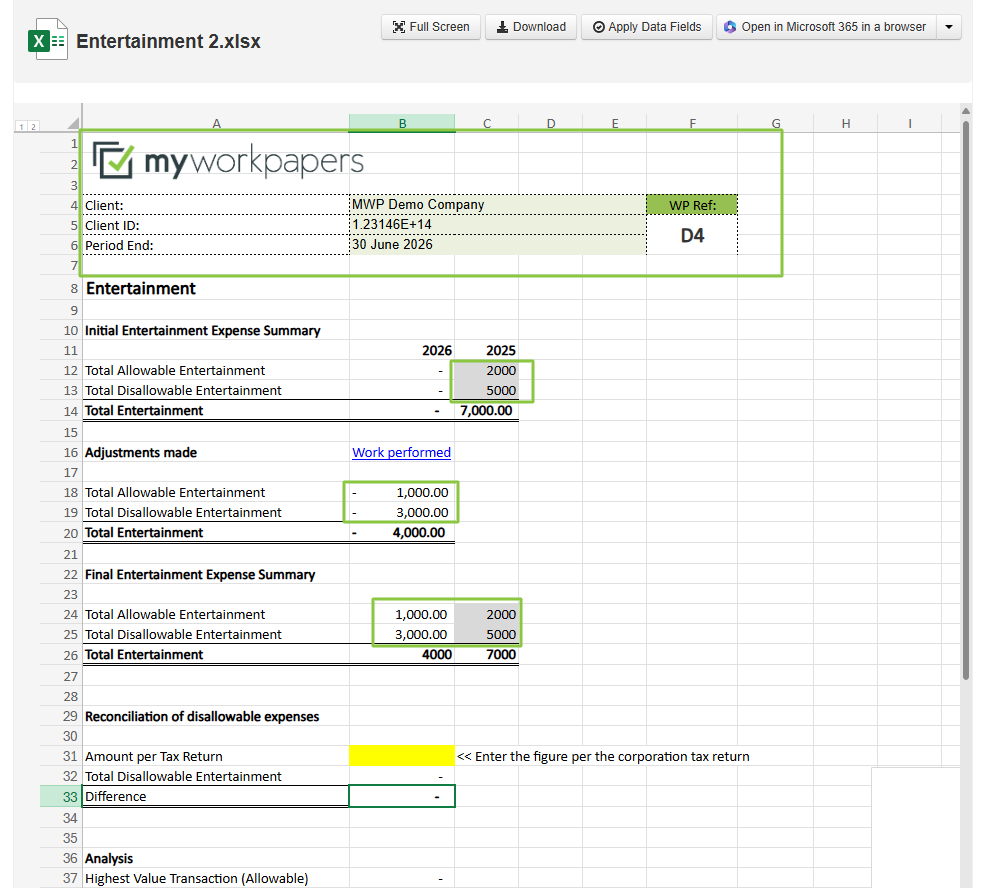Open the Work performed link
The height and width of the screenshot is (888, 983).
tap(401, 453)
